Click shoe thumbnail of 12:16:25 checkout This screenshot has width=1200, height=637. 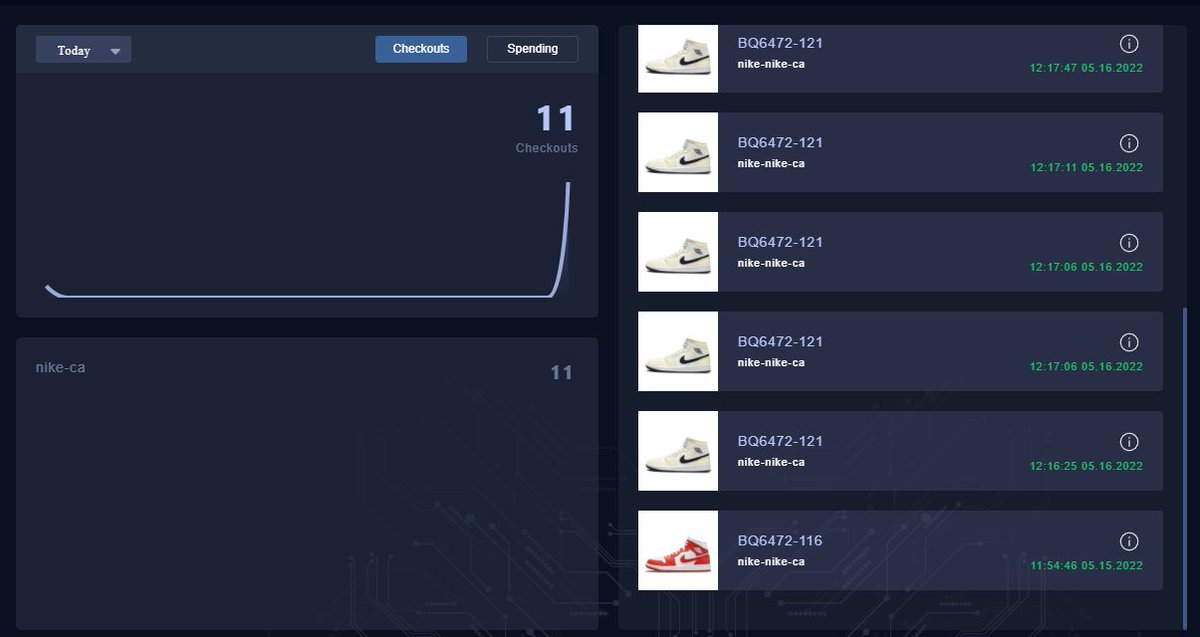tap(678, 451)
